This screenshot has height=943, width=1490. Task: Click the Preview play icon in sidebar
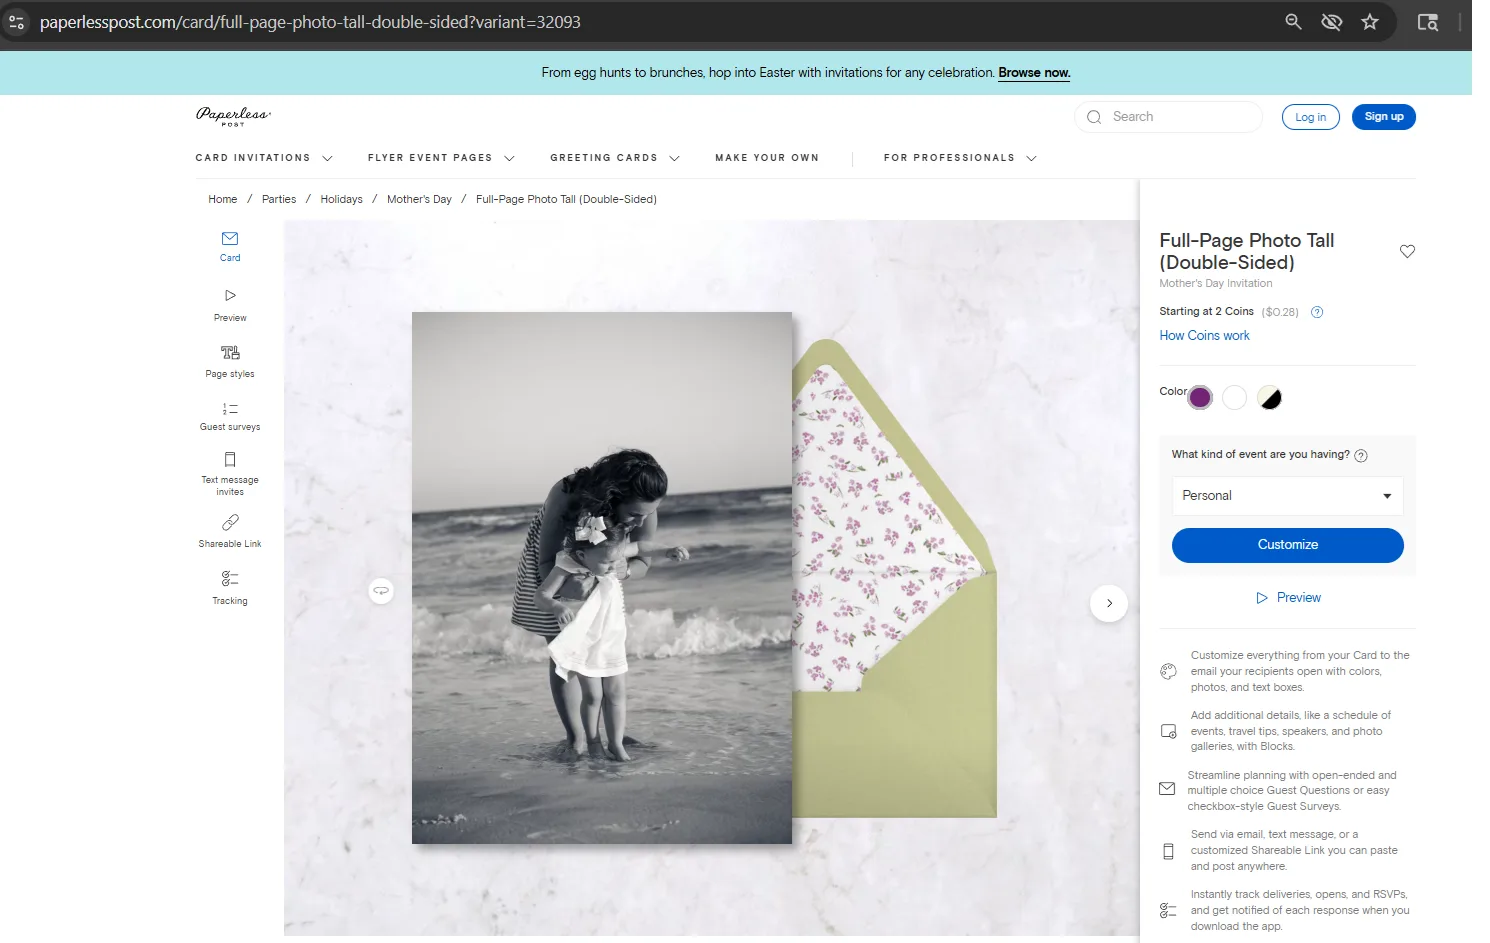click(x=230, y=296)
